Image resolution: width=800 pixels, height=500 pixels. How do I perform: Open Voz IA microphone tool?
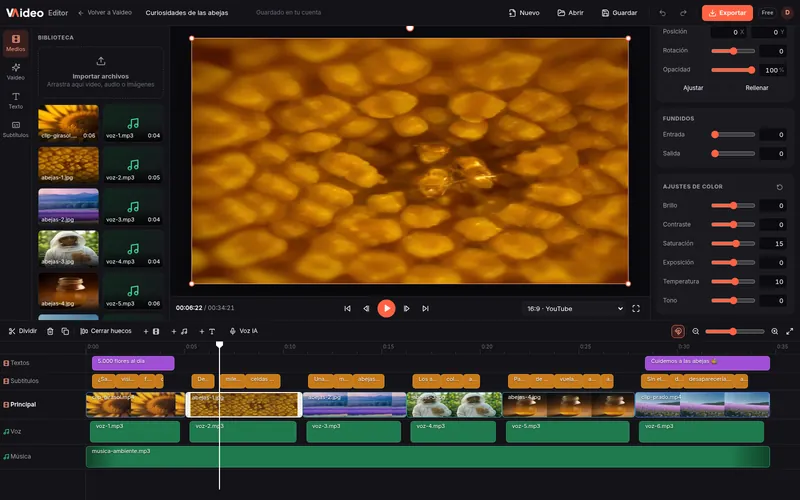244,331
